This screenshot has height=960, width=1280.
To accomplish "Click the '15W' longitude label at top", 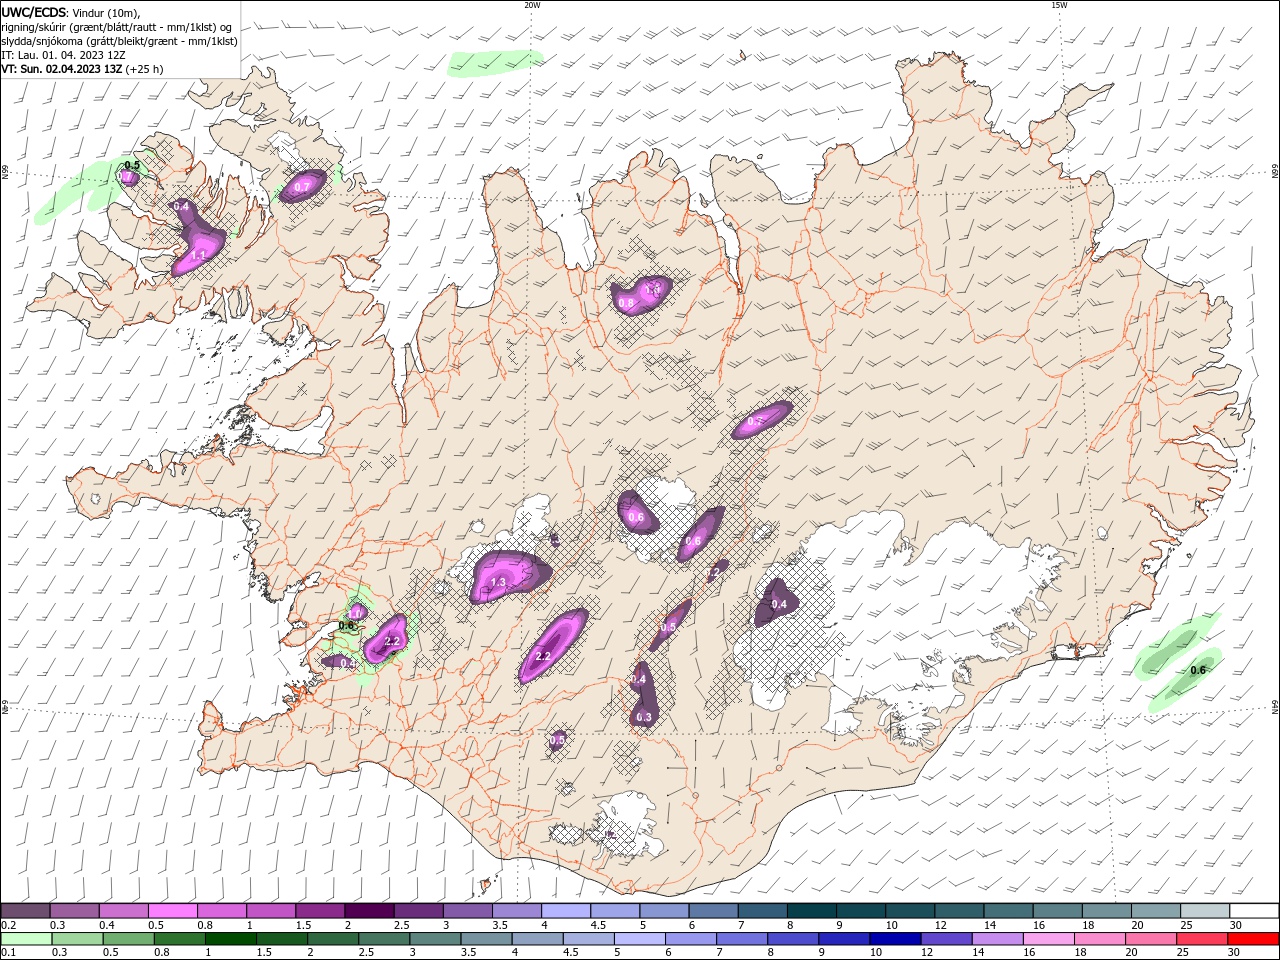I will (1059, 5).
